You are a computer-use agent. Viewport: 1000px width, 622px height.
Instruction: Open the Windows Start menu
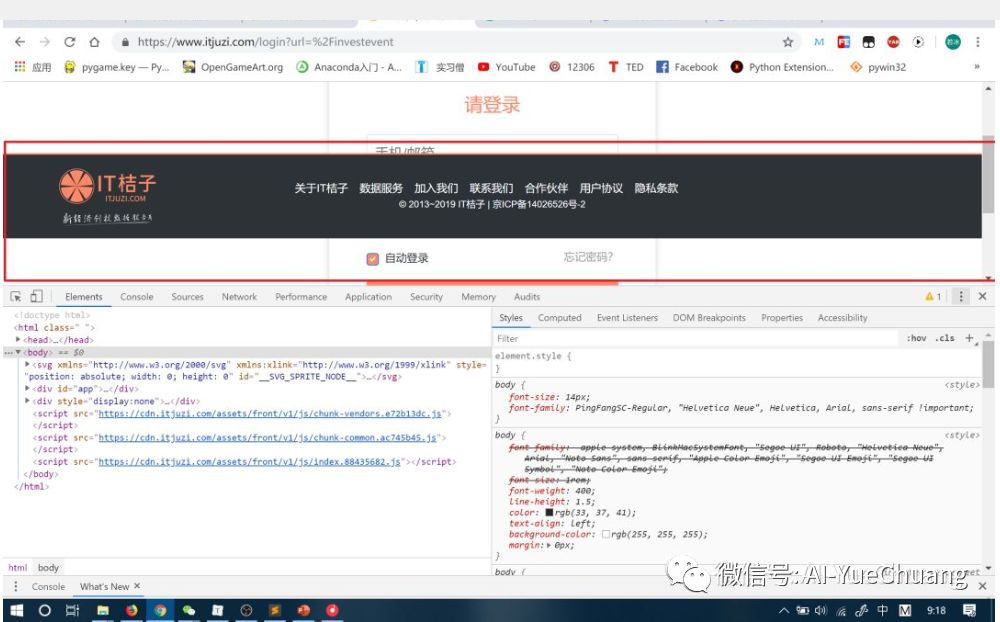click(17, 611)
